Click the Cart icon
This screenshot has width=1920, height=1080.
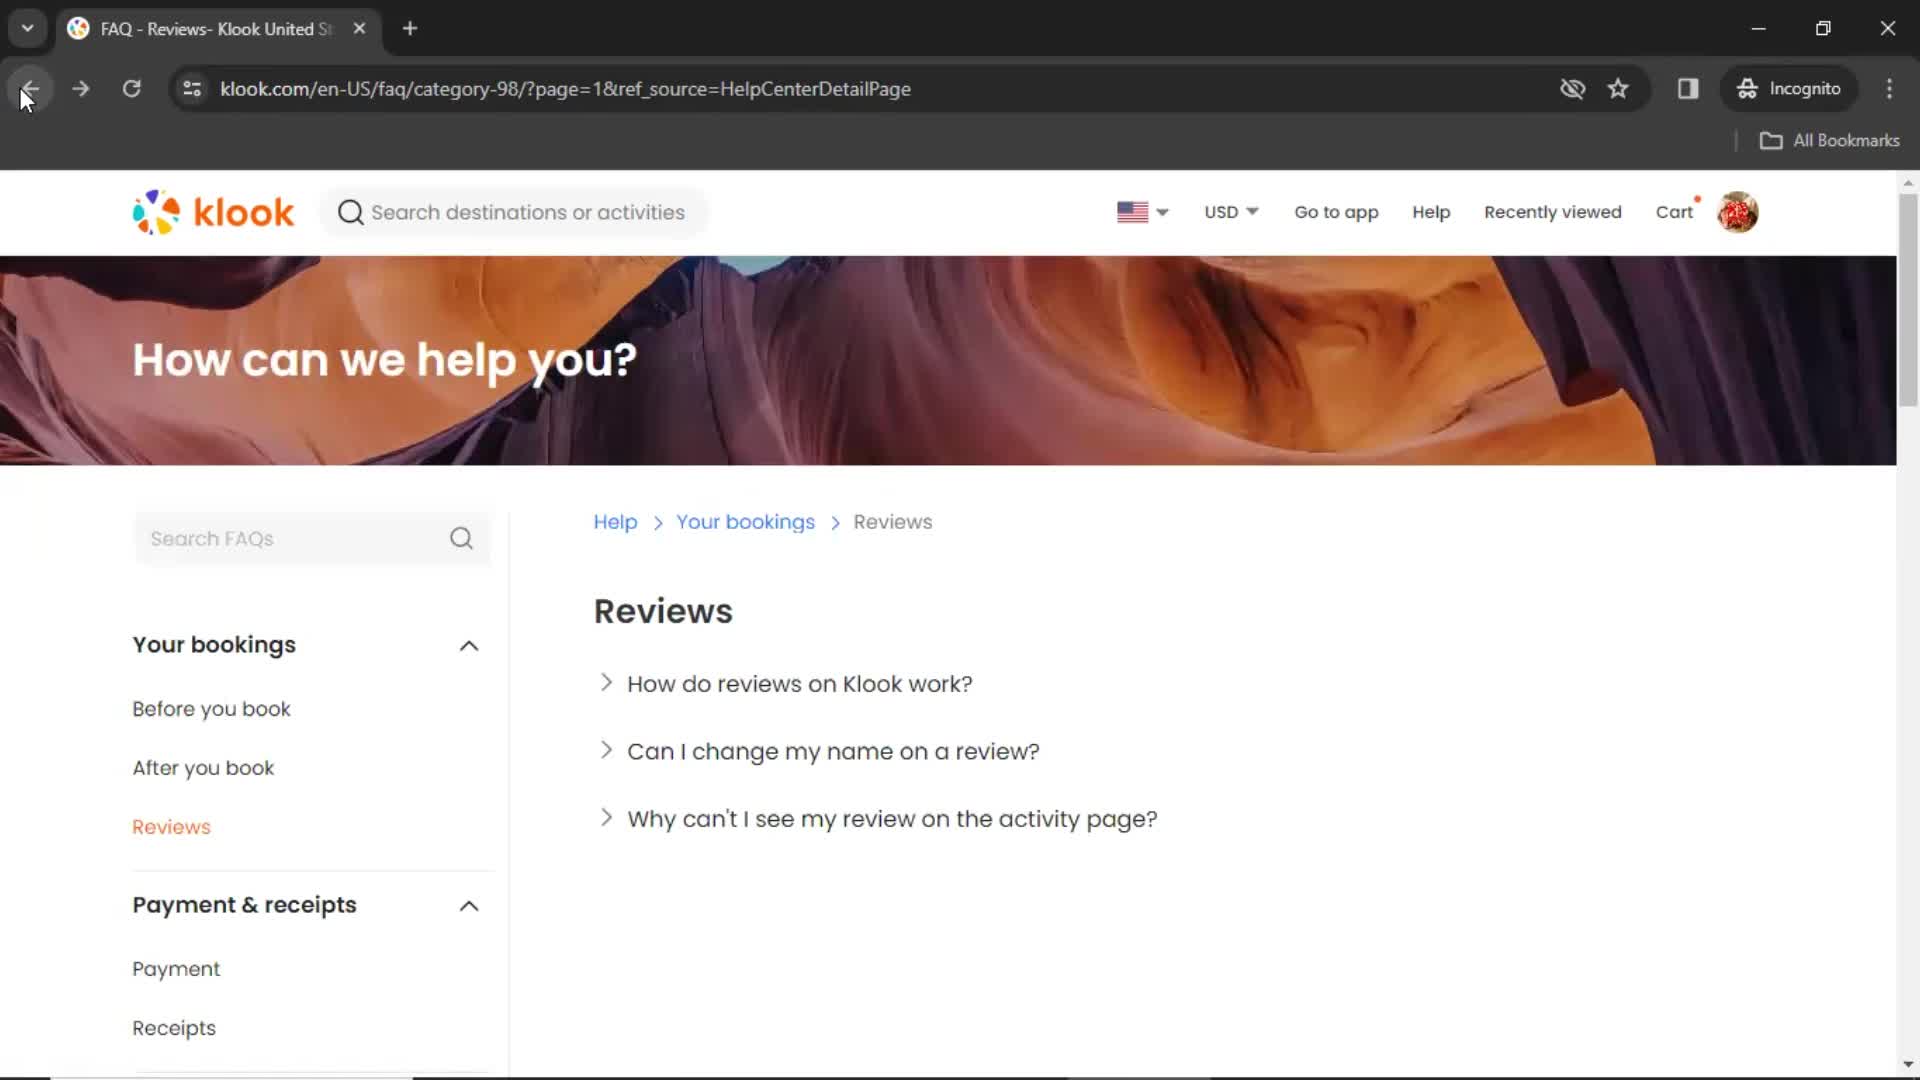[1675, 212]
